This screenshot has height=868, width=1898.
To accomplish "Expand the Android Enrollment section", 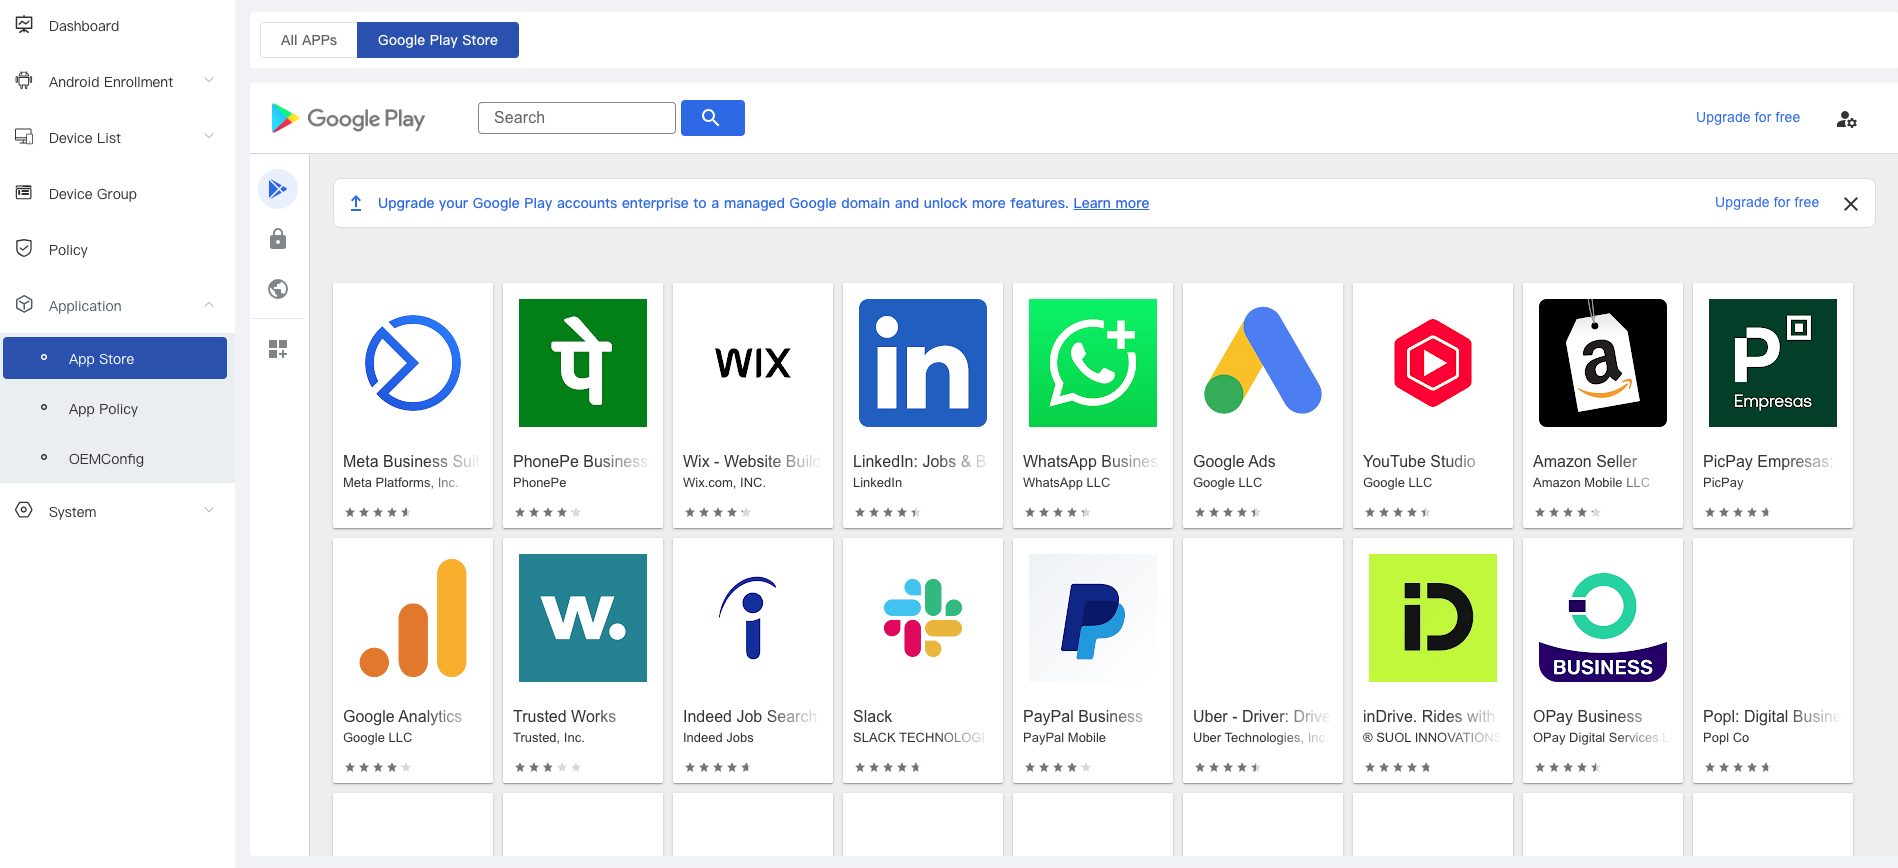I will (208, 80).
